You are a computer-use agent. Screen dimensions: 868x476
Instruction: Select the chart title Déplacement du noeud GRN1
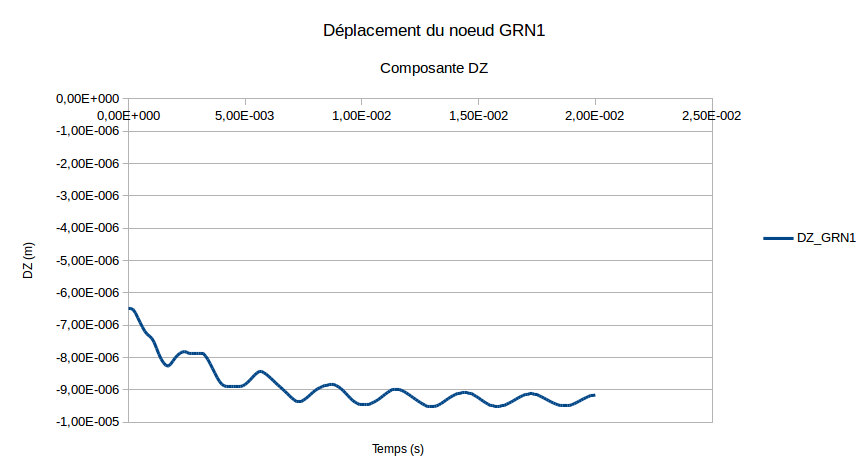434,31
